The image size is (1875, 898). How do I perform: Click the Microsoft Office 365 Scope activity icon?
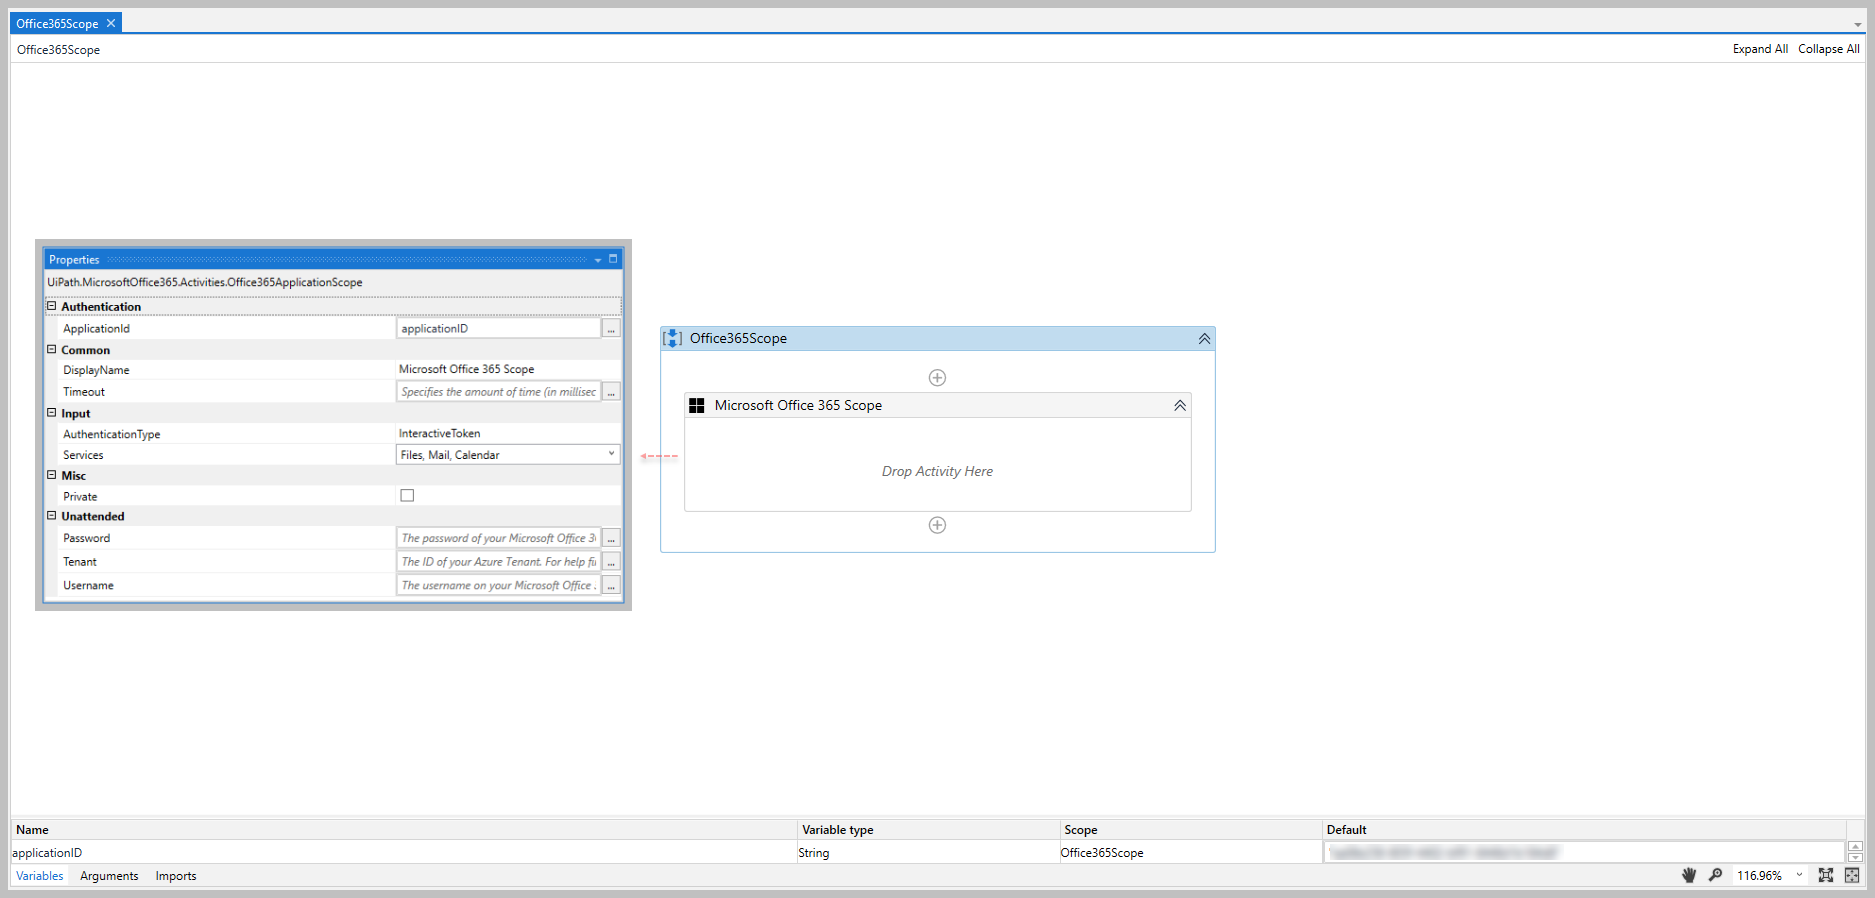(697, 405)
